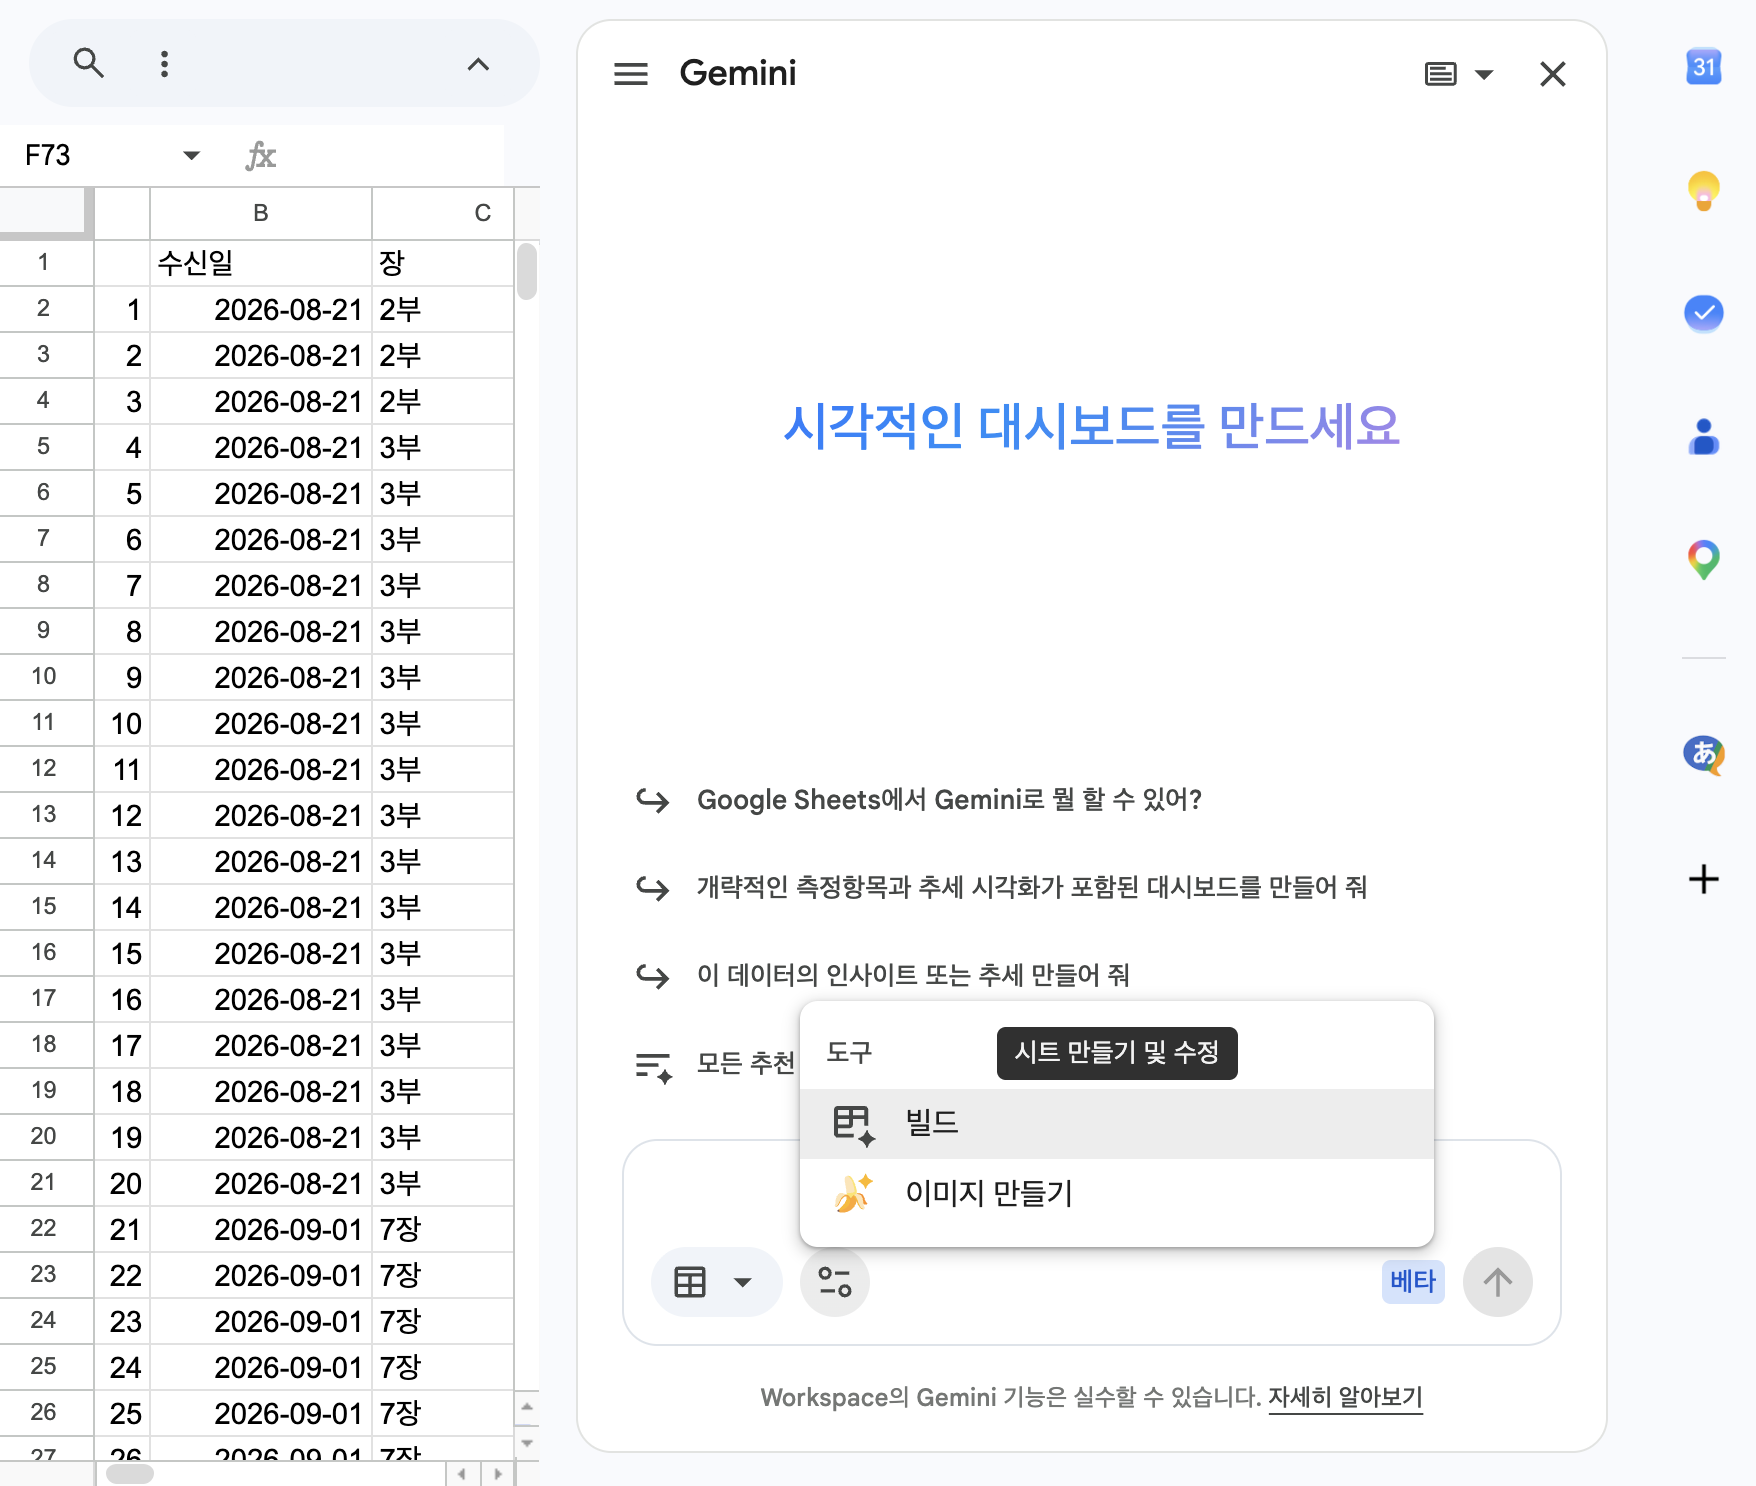Click the vertical scrollbar thumb of the sheet
The height and width of the screenshot is (1486, 1756).
(x=527, y=271)
